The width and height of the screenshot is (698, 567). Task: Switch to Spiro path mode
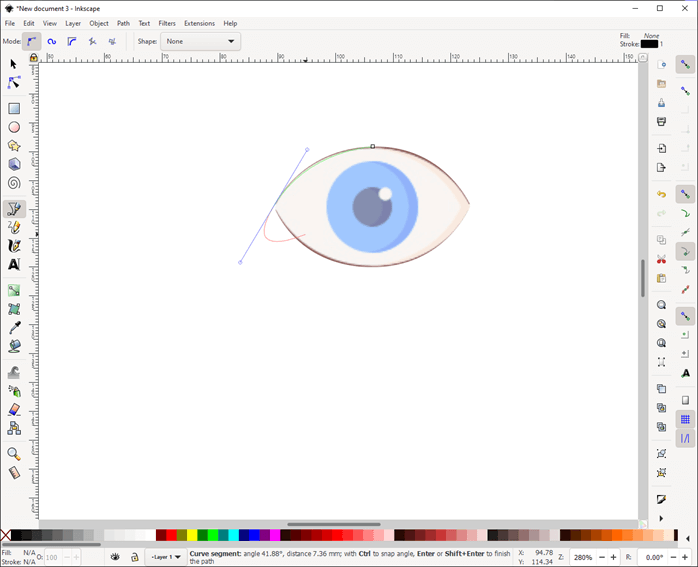click(x=52, y=42)
